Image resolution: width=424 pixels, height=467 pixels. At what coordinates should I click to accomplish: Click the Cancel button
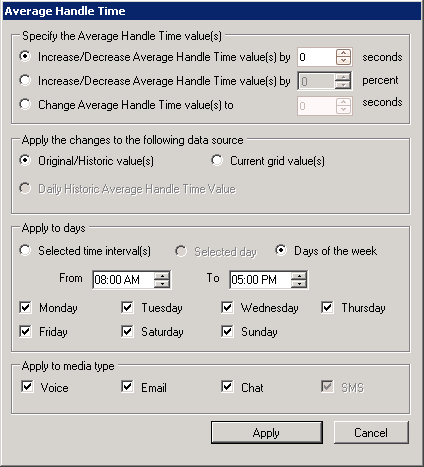click(x=371, y=433)
